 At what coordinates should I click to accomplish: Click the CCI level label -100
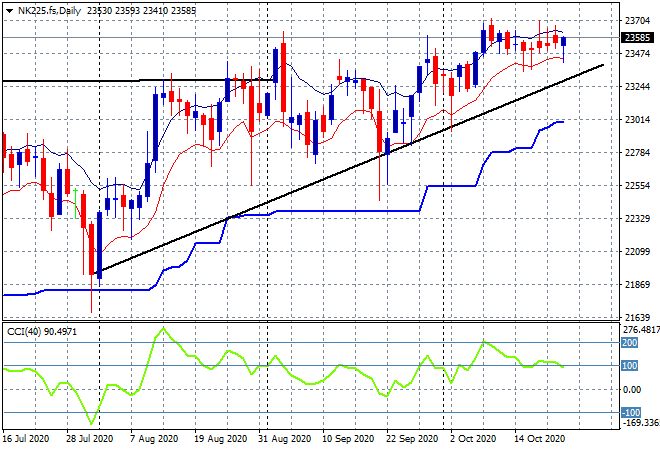tap(631, 413)
